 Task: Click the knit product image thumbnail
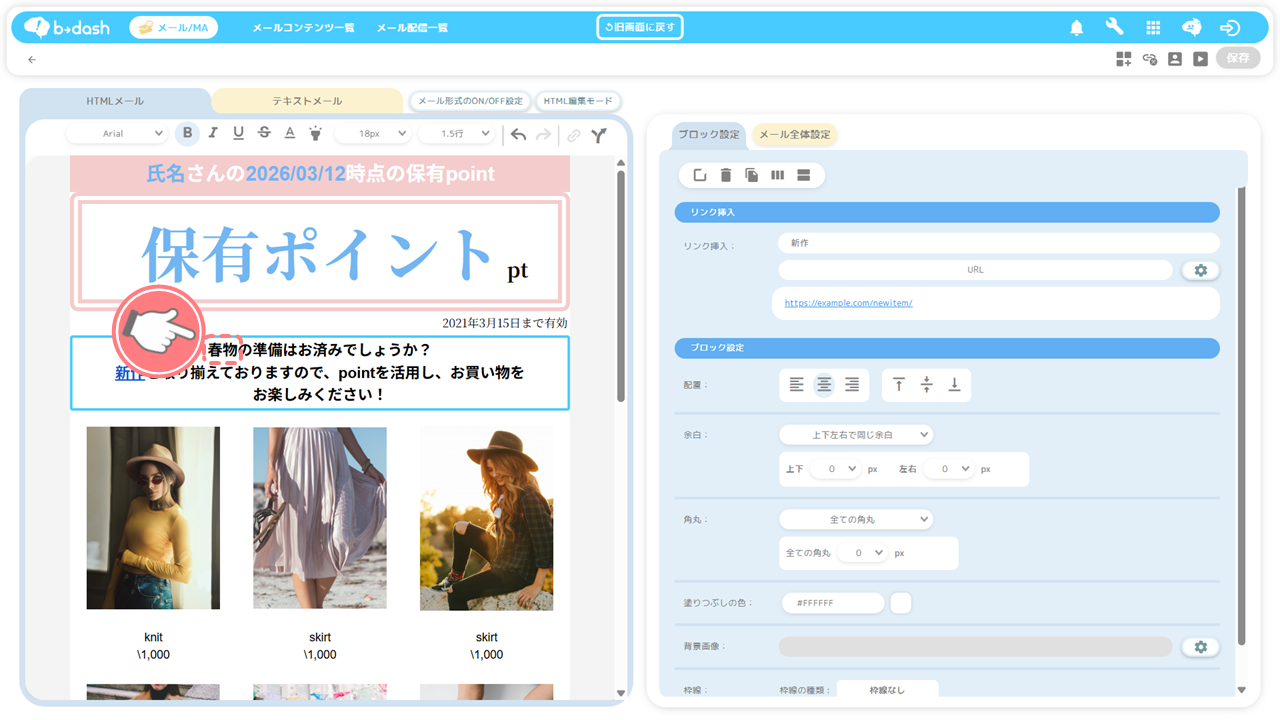pyautogui.click(x=153, y=518)
